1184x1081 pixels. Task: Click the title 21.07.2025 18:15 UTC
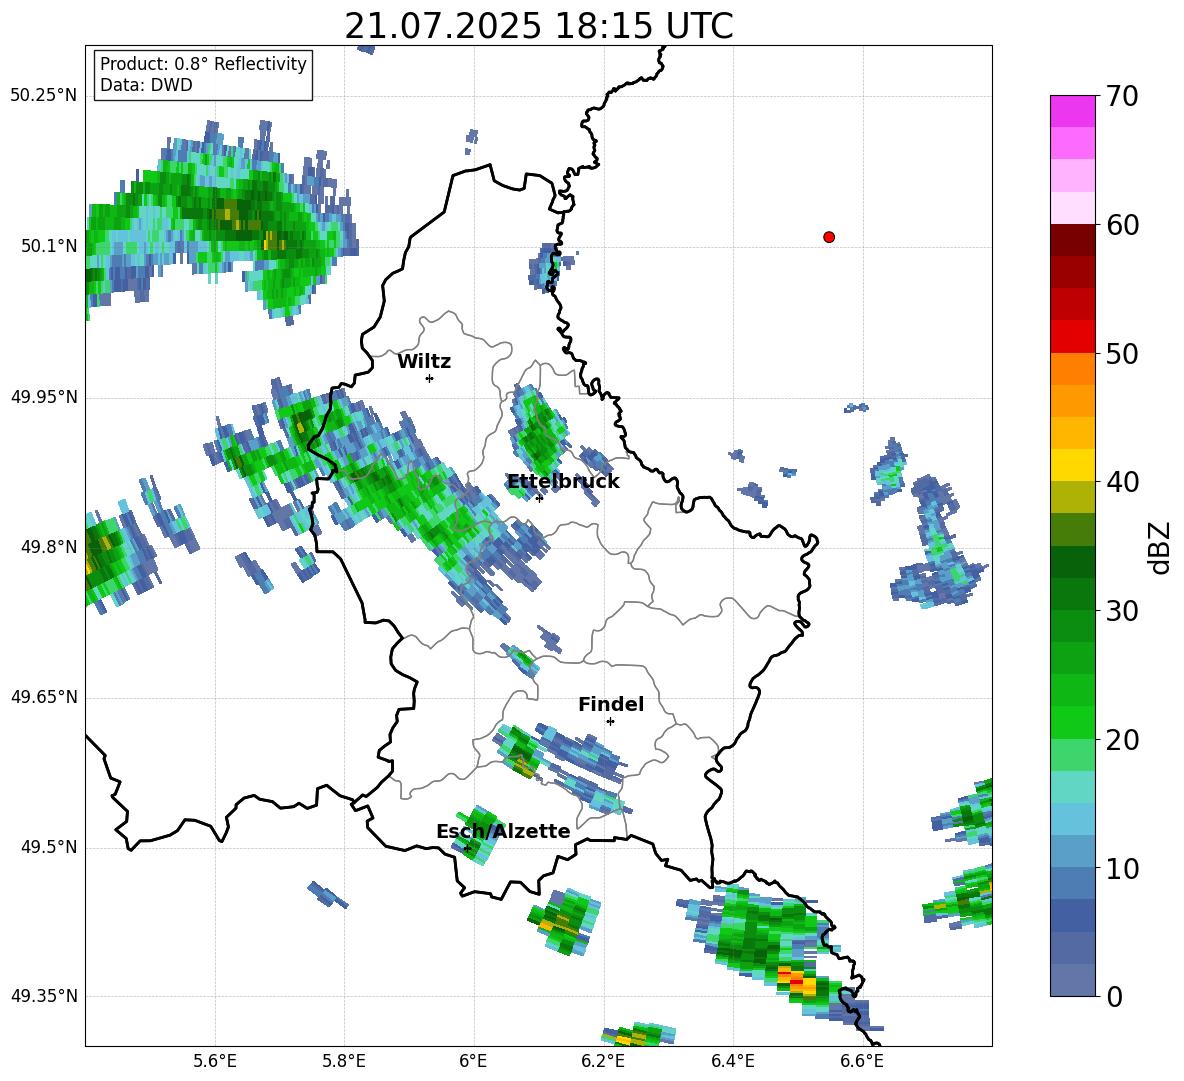coord(538,26)
